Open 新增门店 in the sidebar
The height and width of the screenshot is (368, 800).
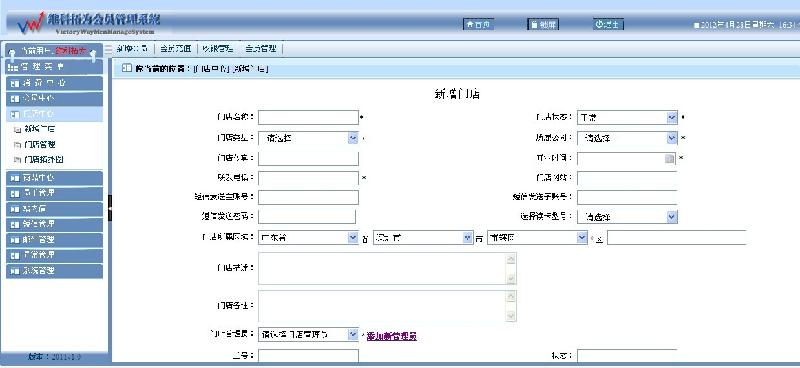40,129
